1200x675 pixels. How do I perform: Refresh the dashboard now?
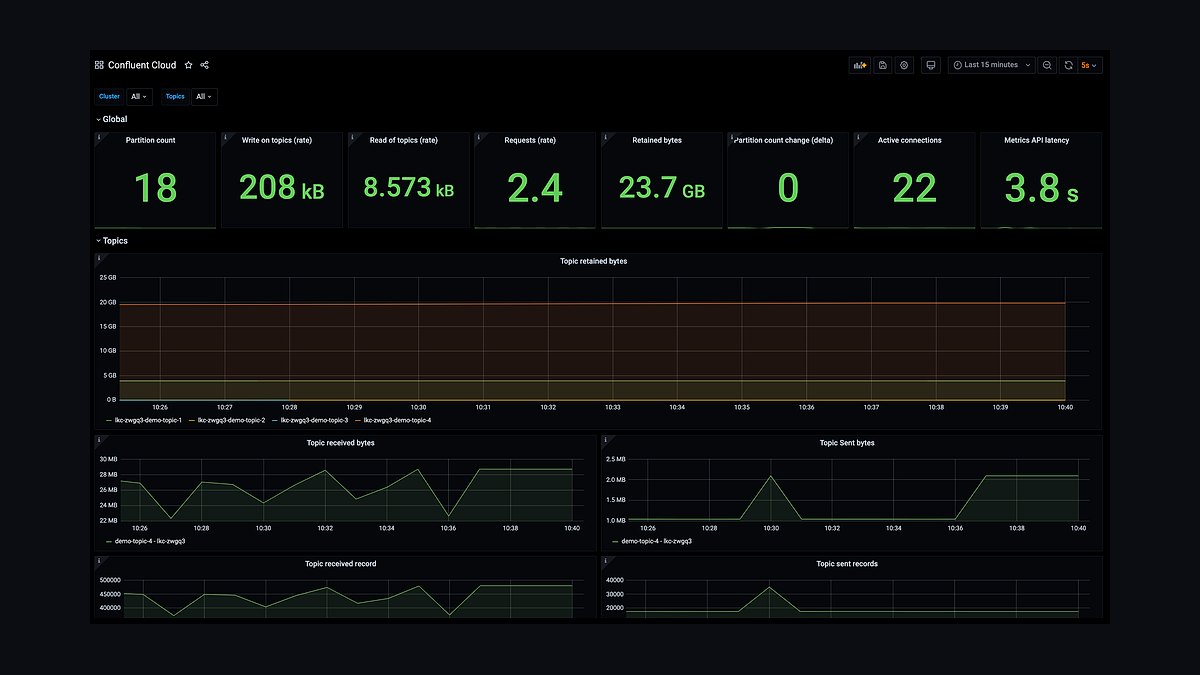point(1068,65)
